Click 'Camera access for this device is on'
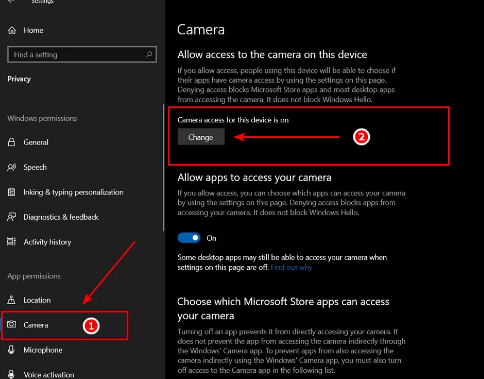 (x=233, y=120)
